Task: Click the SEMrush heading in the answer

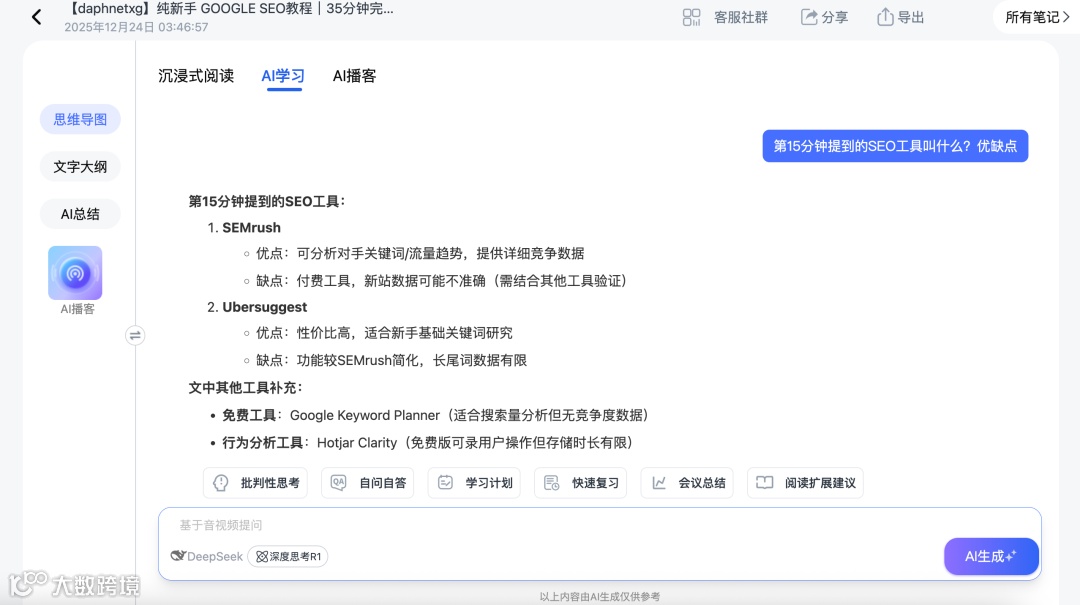Action: point(251,227)
